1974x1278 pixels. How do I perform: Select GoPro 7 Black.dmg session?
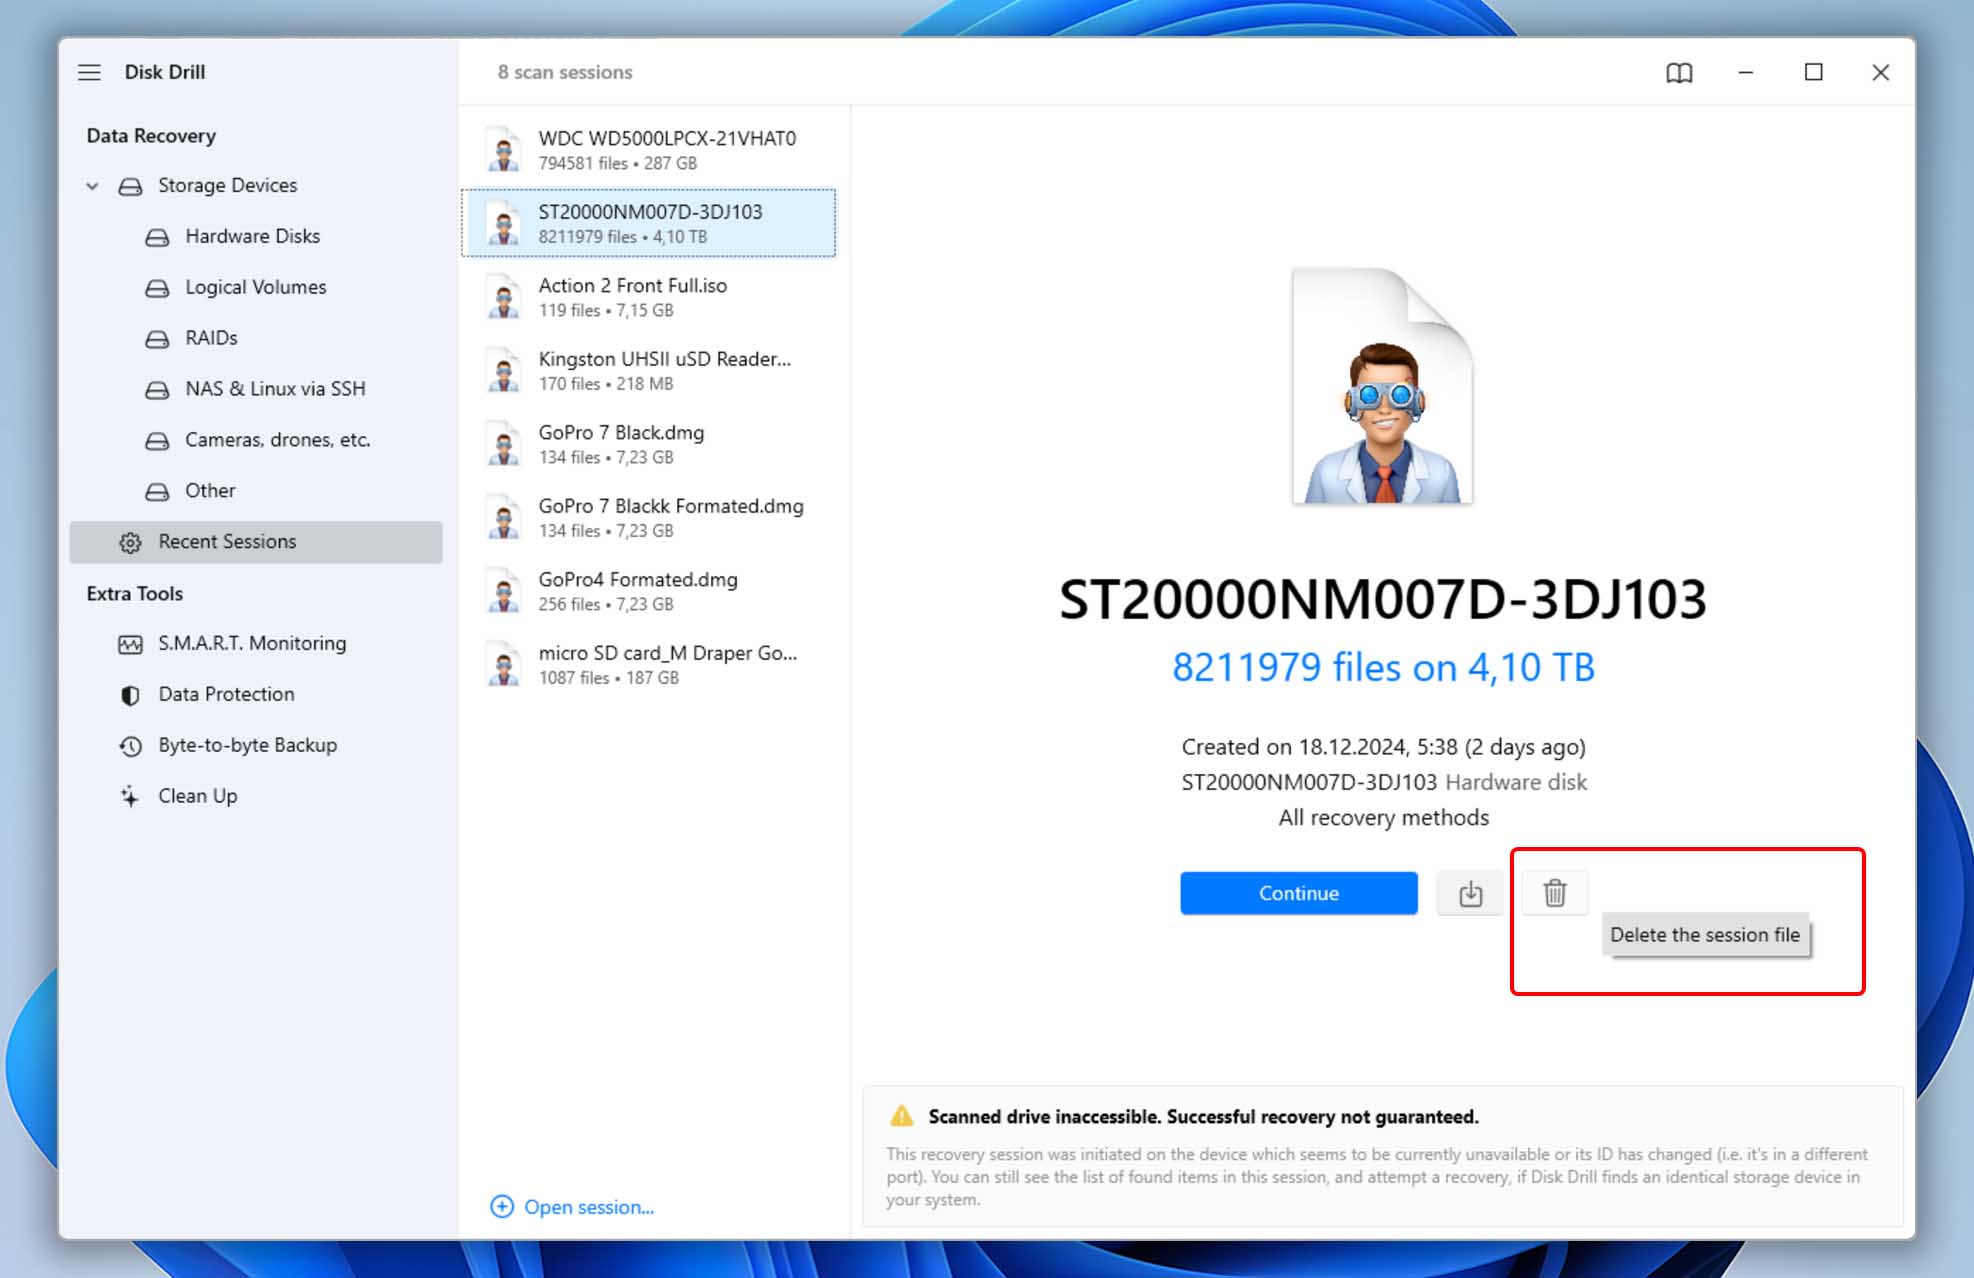648,444
